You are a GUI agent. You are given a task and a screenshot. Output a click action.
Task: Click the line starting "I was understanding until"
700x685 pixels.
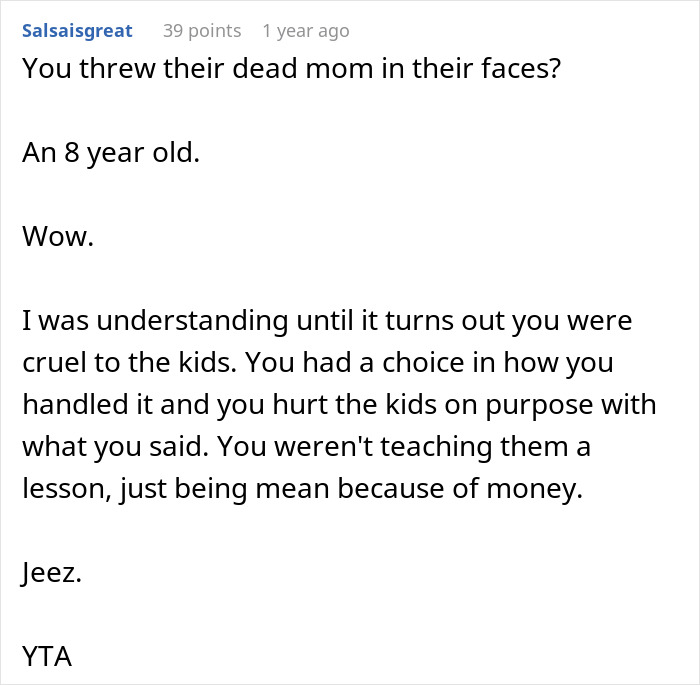pyautogui.click(x=327, y=321)
